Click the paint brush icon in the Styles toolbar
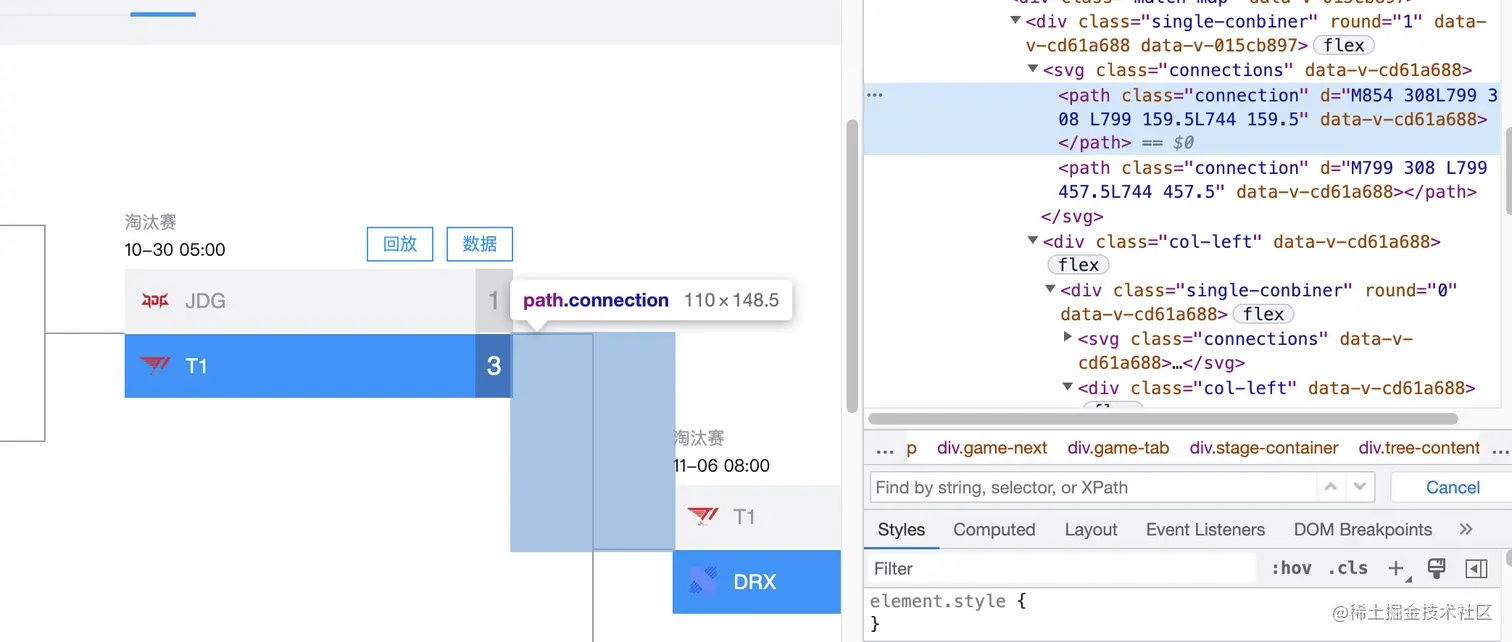 [x=1437, y=568]
